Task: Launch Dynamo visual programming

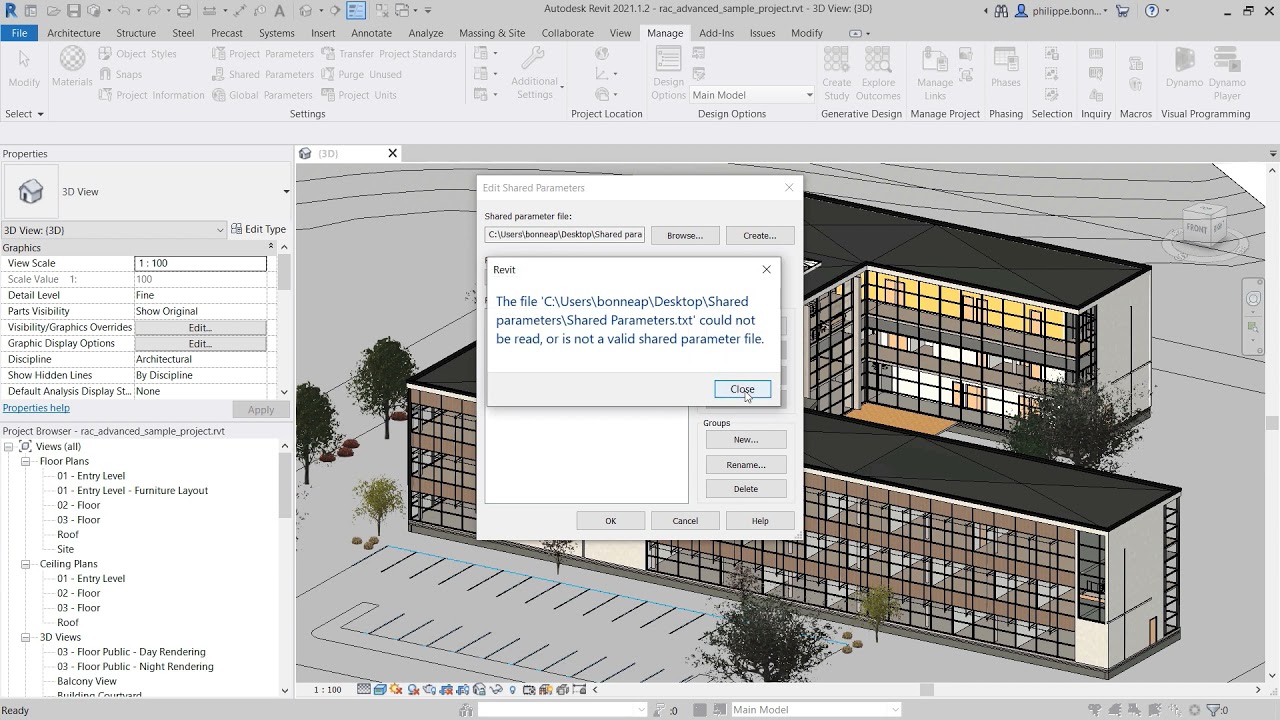Action: pos(1184,68)
